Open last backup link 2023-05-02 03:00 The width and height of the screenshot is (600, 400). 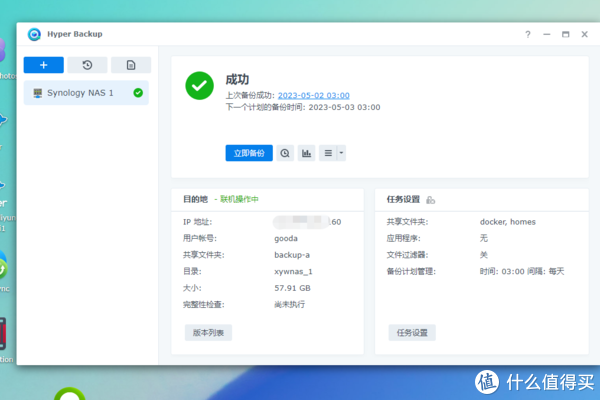click(313, 95)
